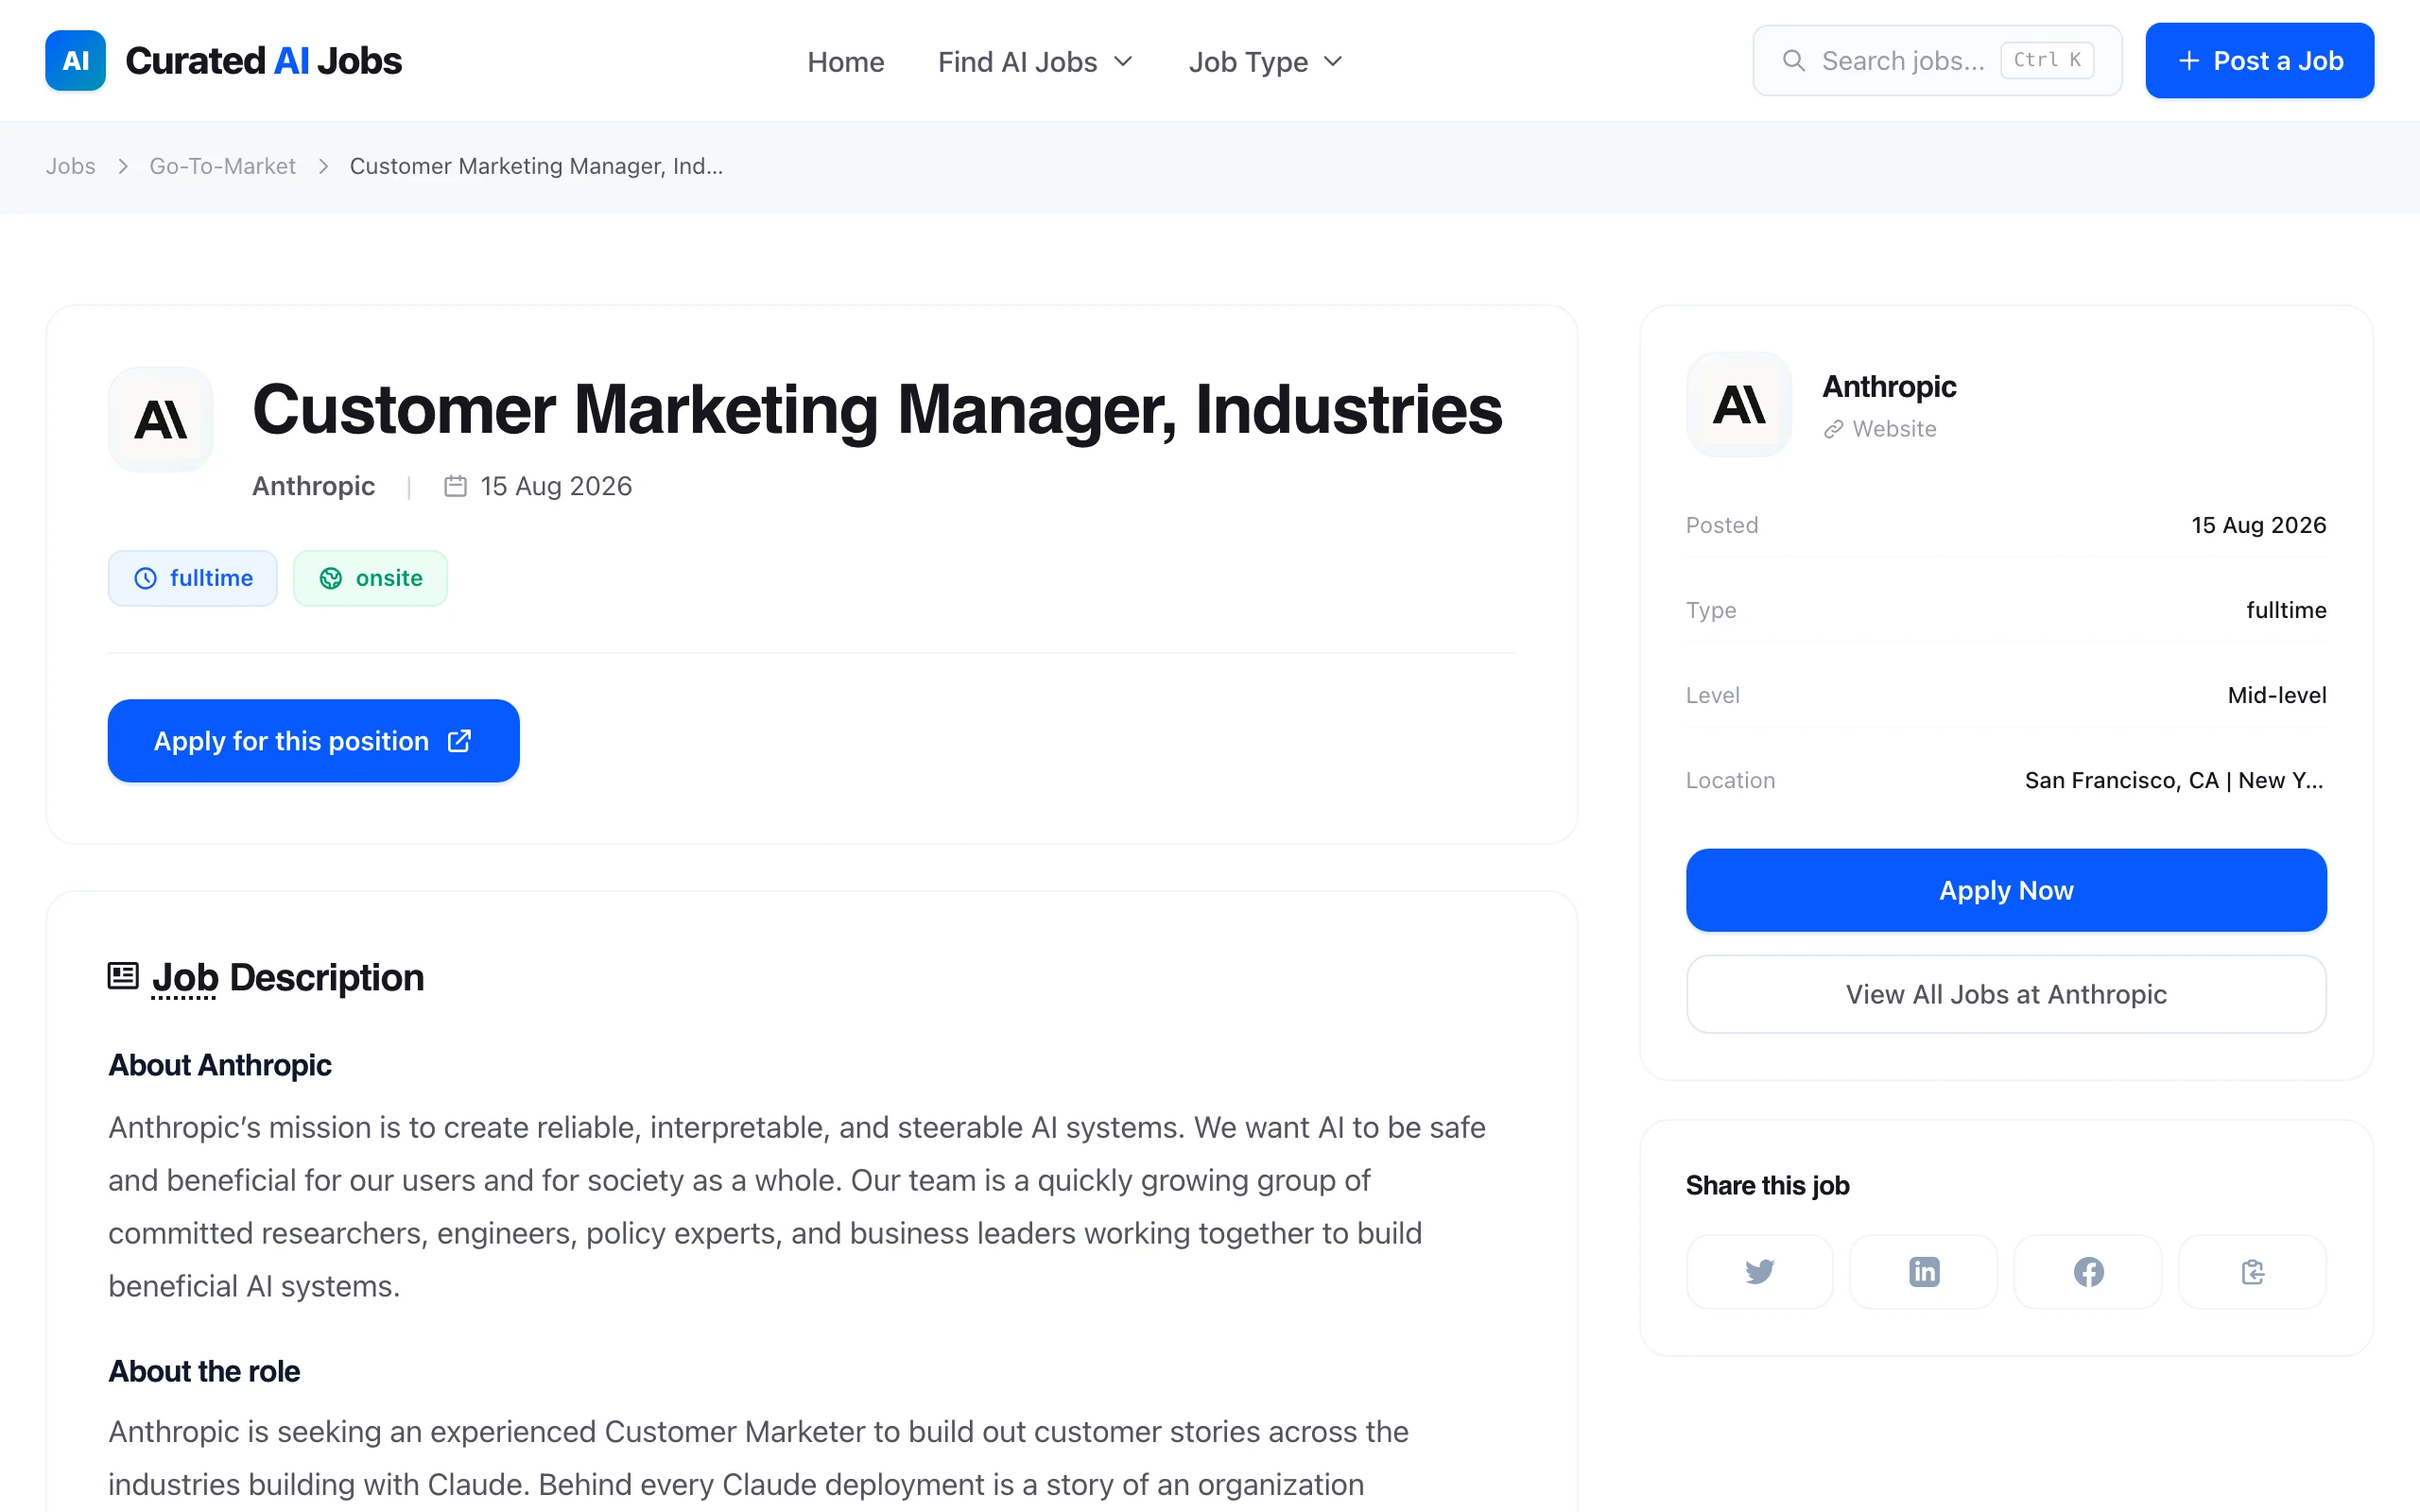This screenshot has width=2420, height=1512.
Task: Click the Job Description heading
Action: [288, 977]
